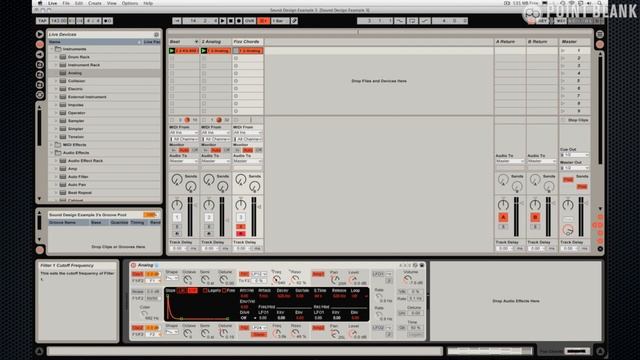The width and height of the screenshot is (640, 360).
Task: Click the Follow playback icon
Action: pos(176,21)
